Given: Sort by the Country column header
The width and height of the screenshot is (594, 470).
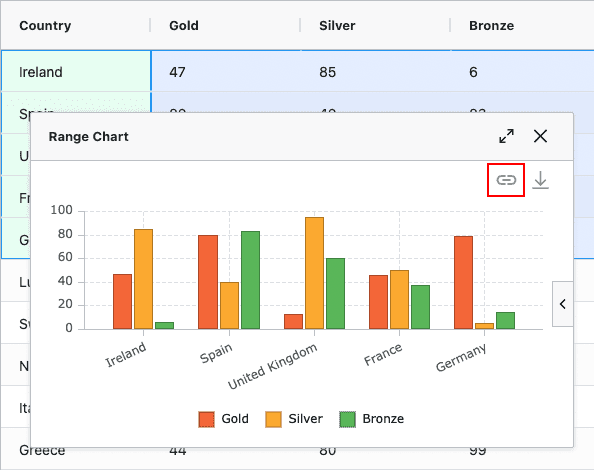Looking at the screenshot, I should tap(45, 25).
